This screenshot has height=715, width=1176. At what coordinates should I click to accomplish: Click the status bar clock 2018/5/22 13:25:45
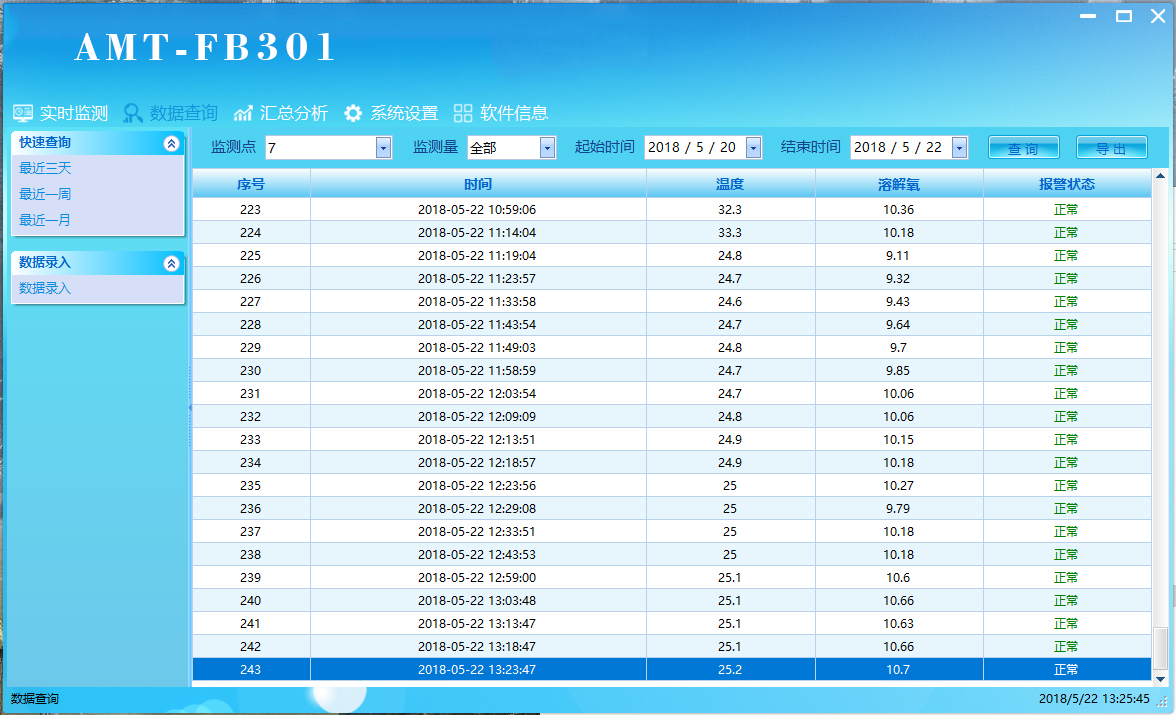pos(1094,699)
